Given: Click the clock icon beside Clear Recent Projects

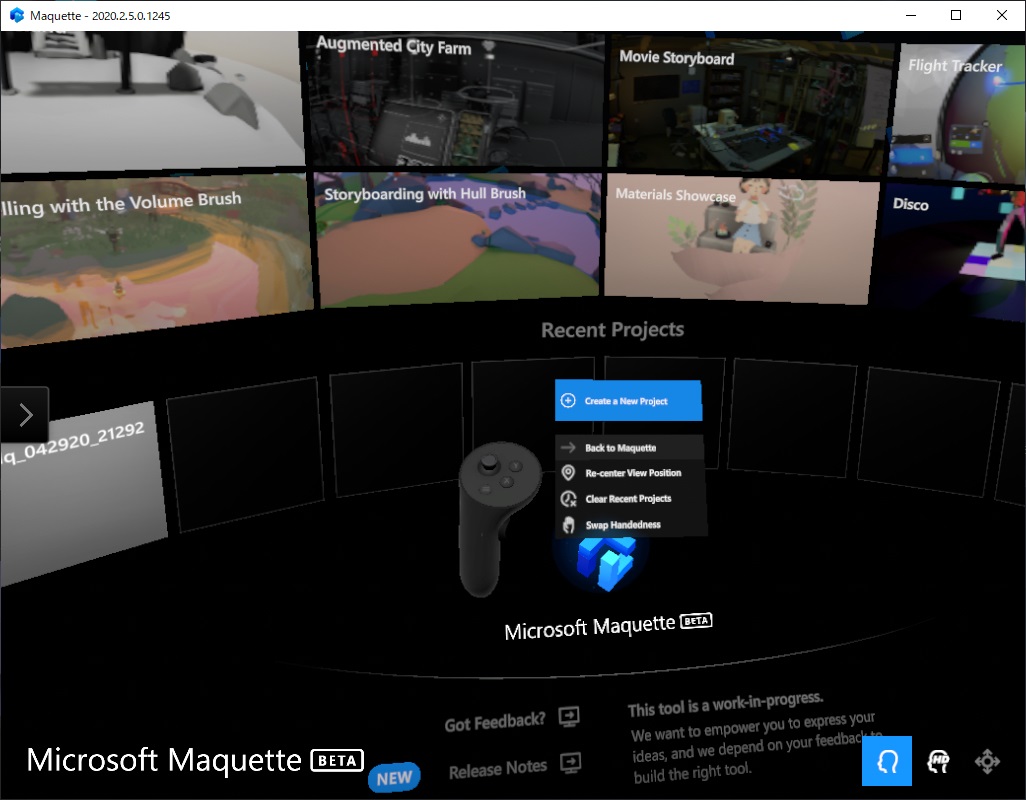Looking at the screenshot, I should click(569, 499).
